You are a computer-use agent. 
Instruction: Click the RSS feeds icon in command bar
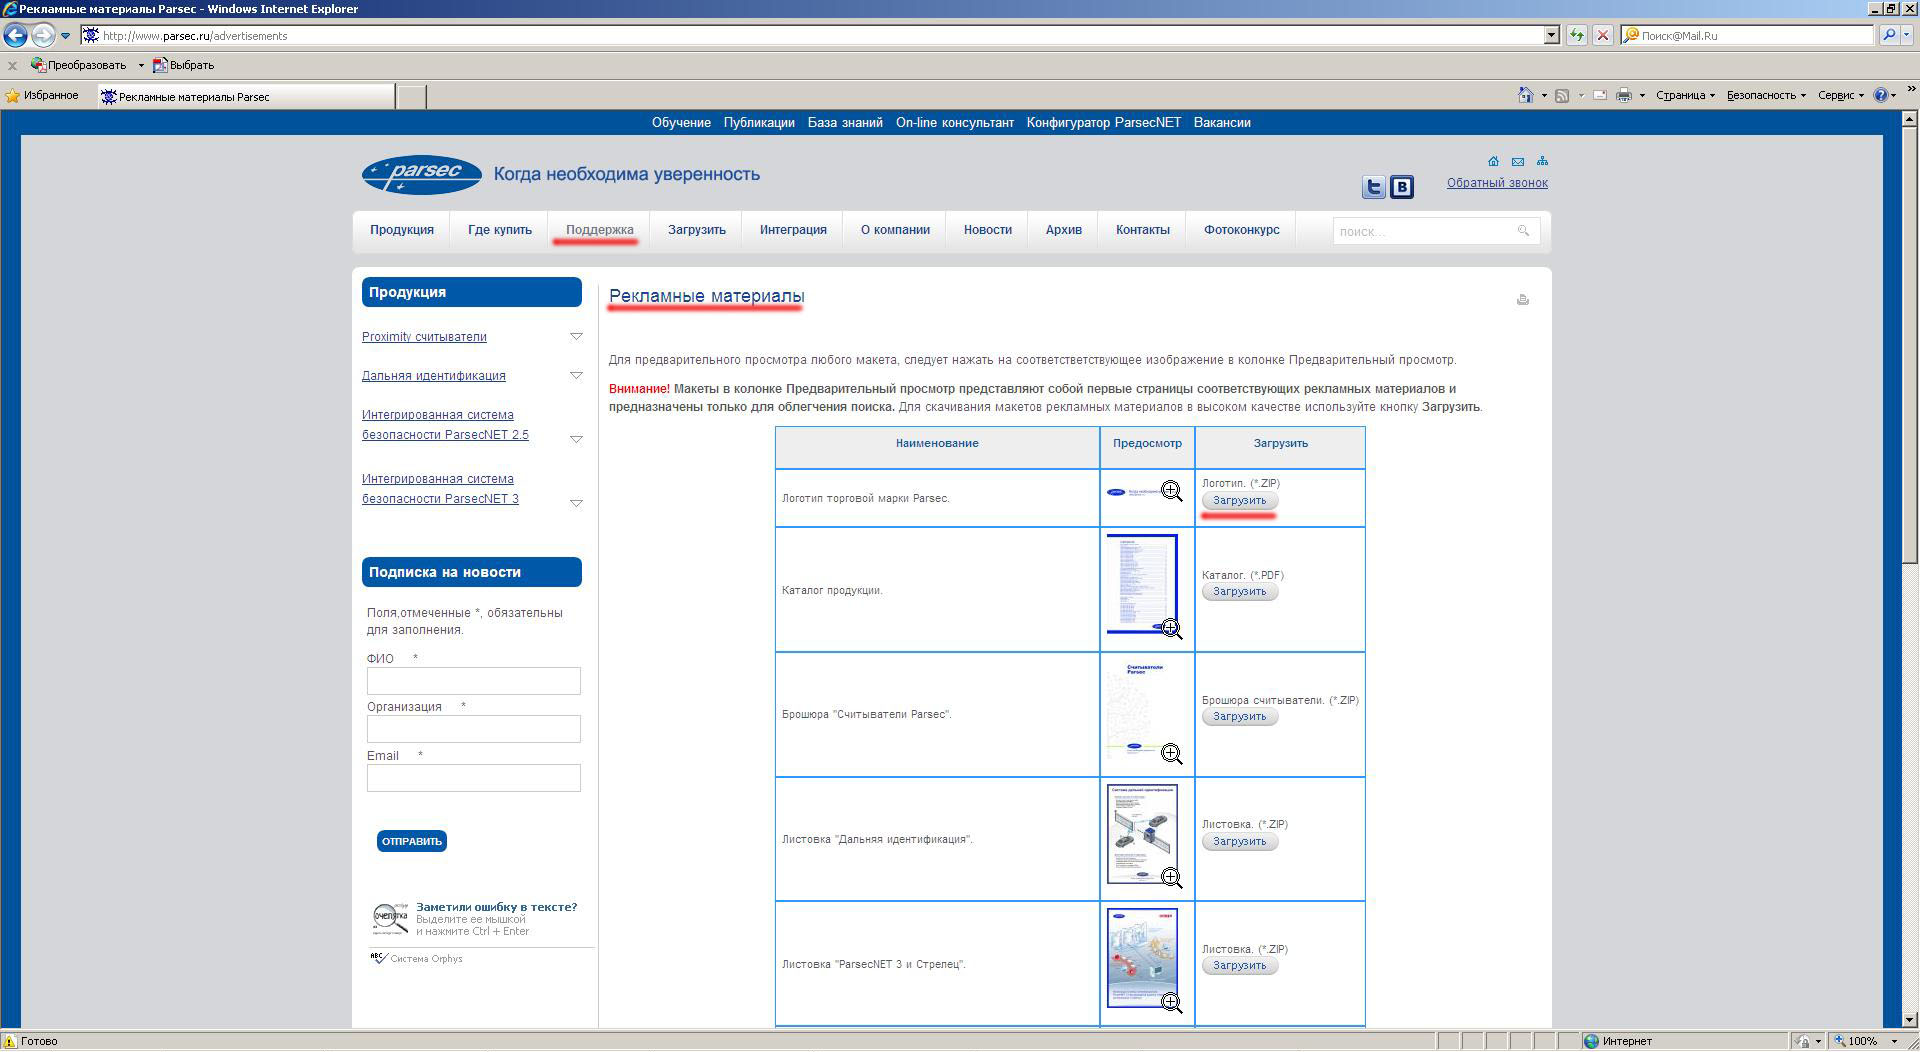tap(1562, 95)
